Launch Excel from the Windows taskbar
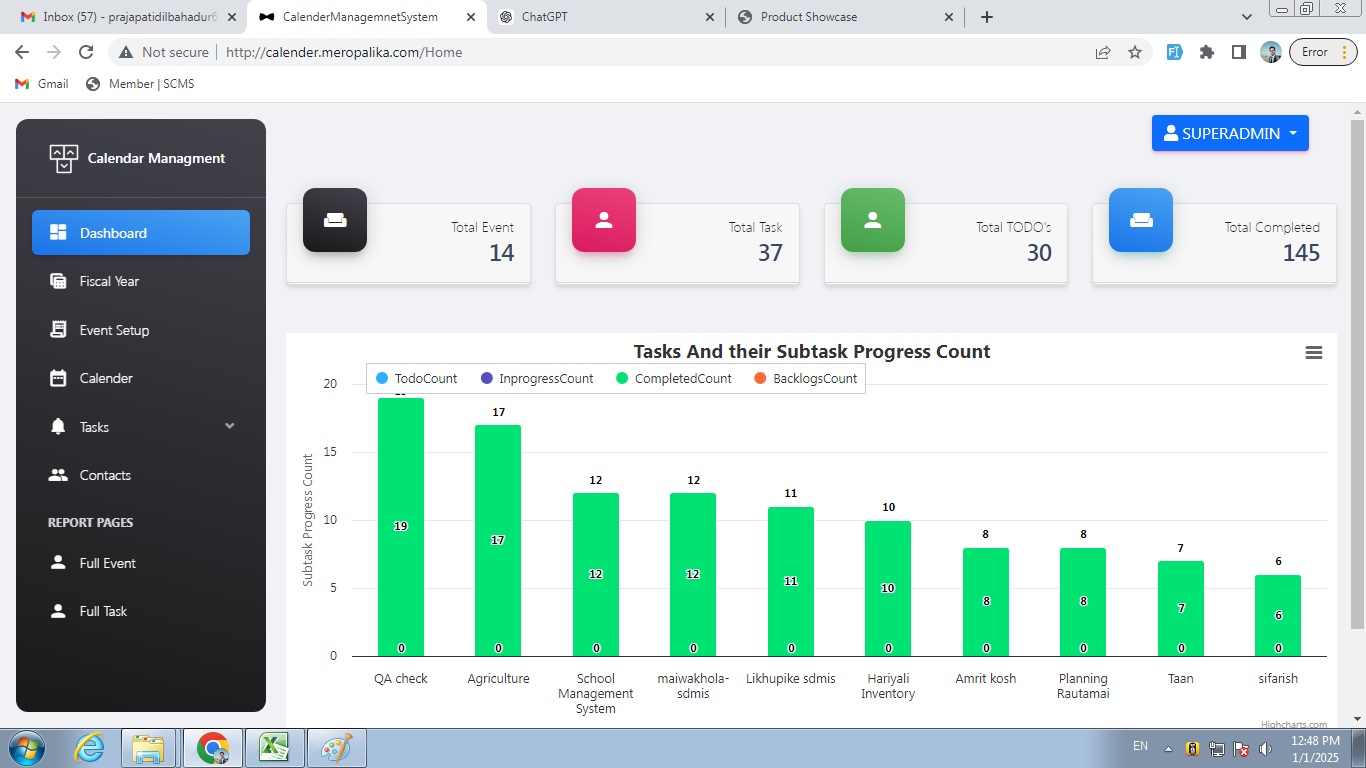The image size is (1366, 768). point(273,748)
